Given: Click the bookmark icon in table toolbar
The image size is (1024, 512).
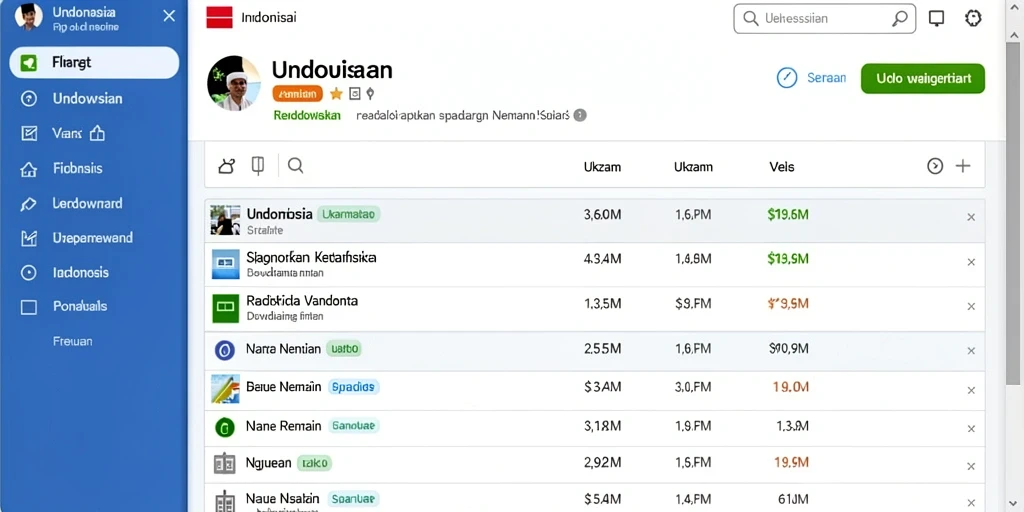Looking at the screenshot, I should tap(258, 167).
